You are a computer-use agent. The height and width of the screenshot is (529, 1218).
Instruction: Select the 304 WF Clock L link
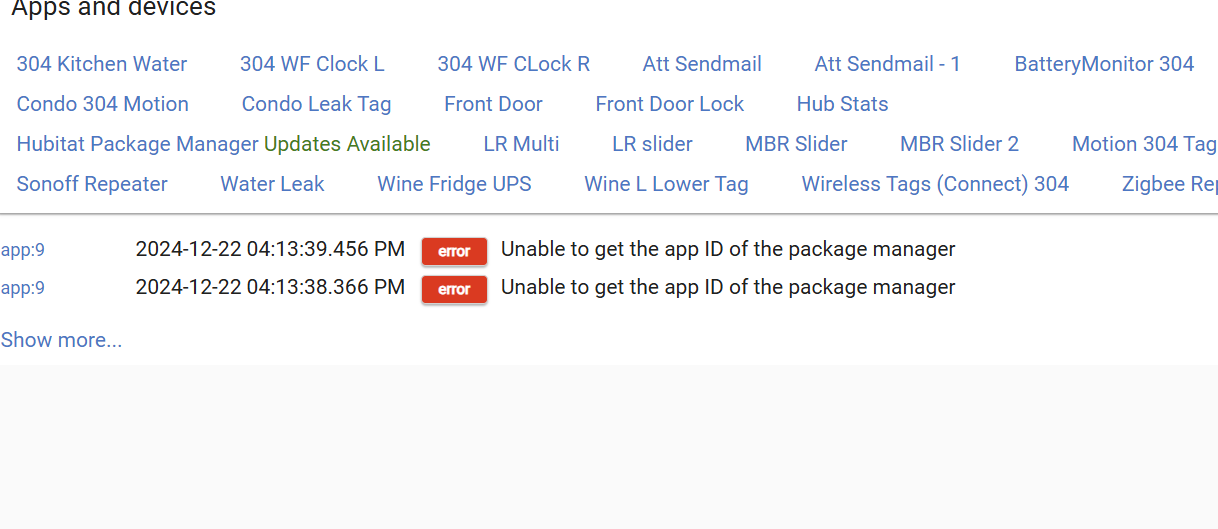point(312,64)
